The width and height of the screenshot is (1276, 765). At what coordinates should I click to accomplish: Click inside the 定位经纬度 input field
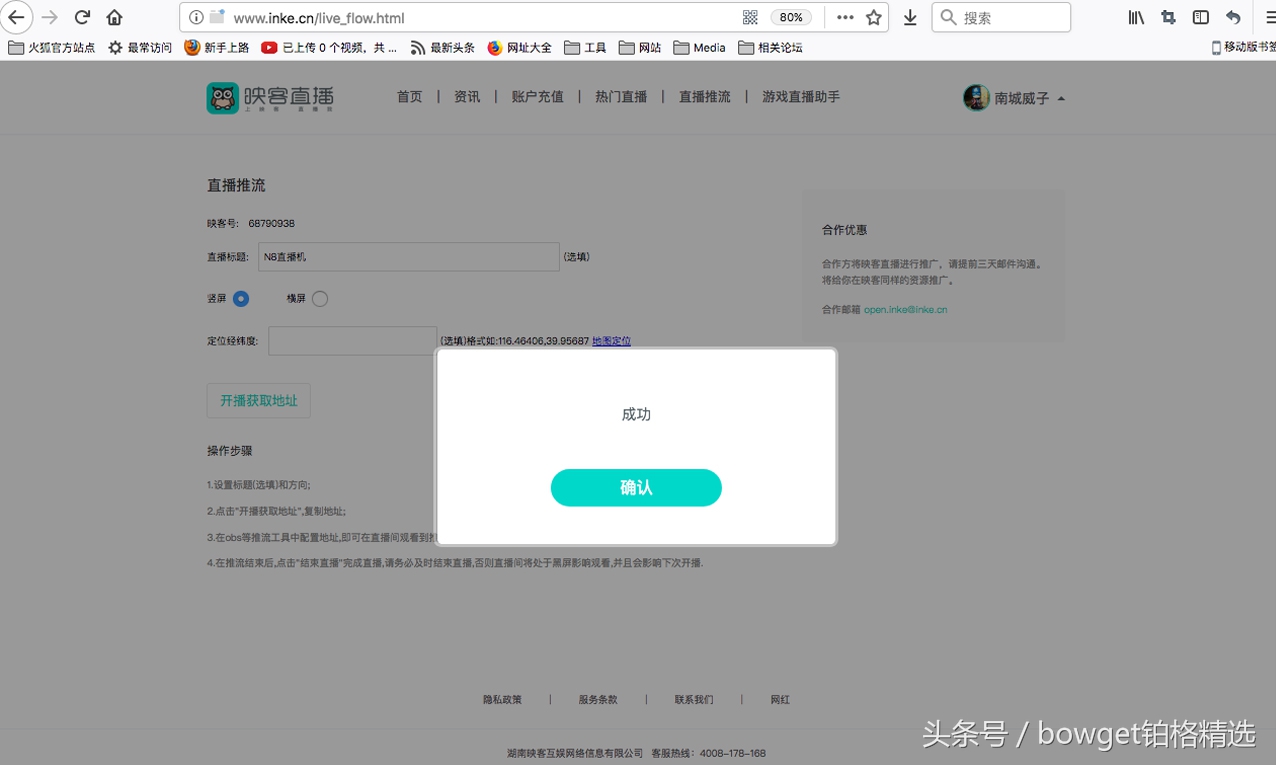(x=350, y=340)
